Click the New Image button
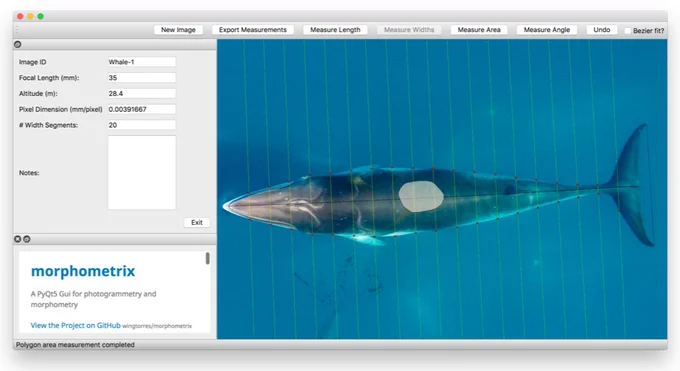The width and height of the screenshot is (680, 371). tap(178, 30)
